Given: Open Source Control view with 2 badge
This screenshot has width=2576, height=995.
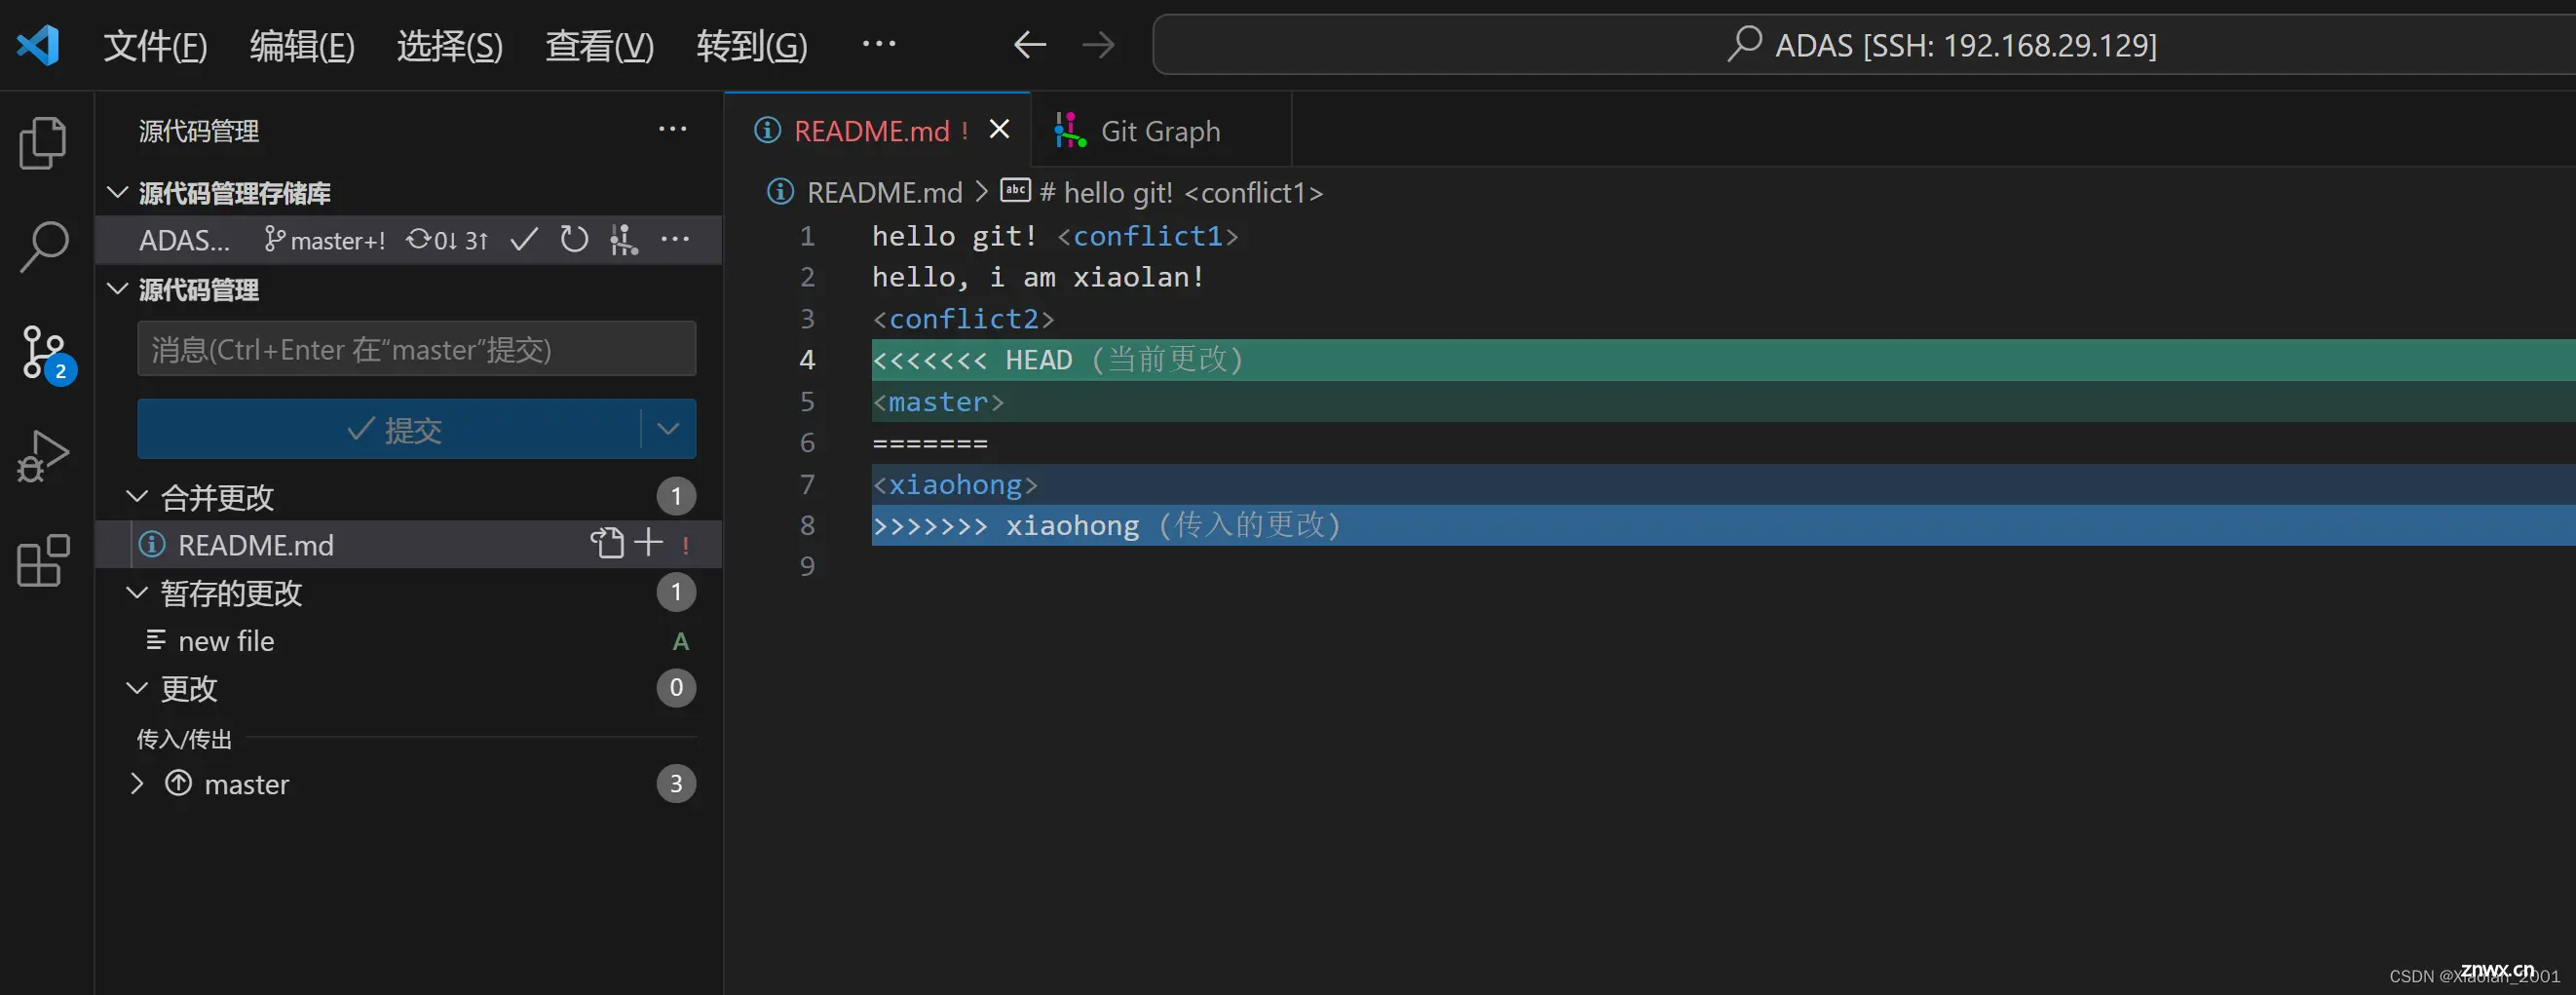Looking at the screenshot, I should (x=47, y=354).
